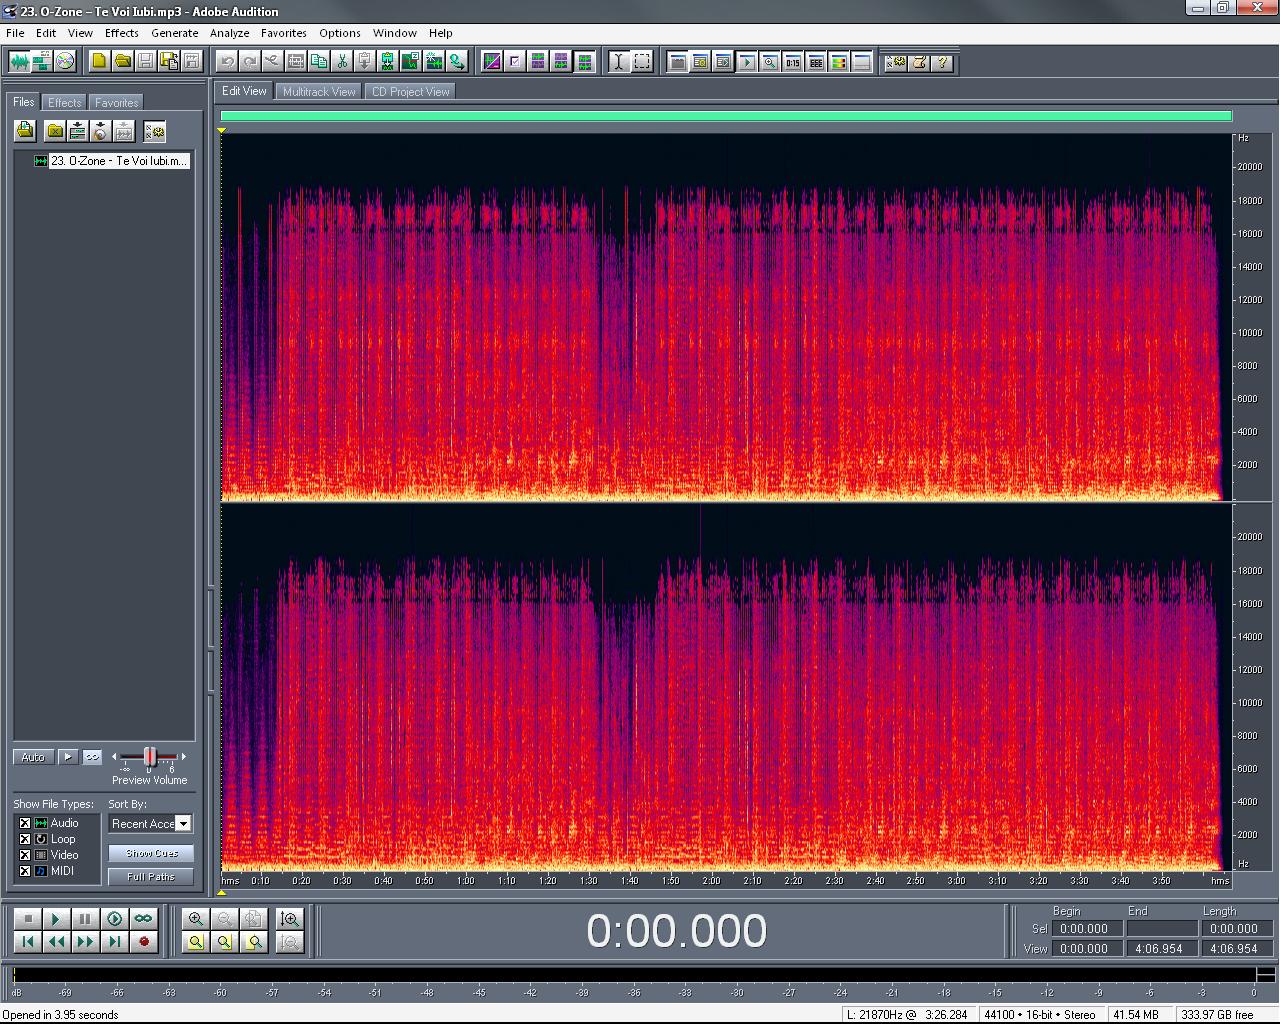Start recording with red Record button
Screen dimensions: 1280x1024
click(x=143, y=942)
